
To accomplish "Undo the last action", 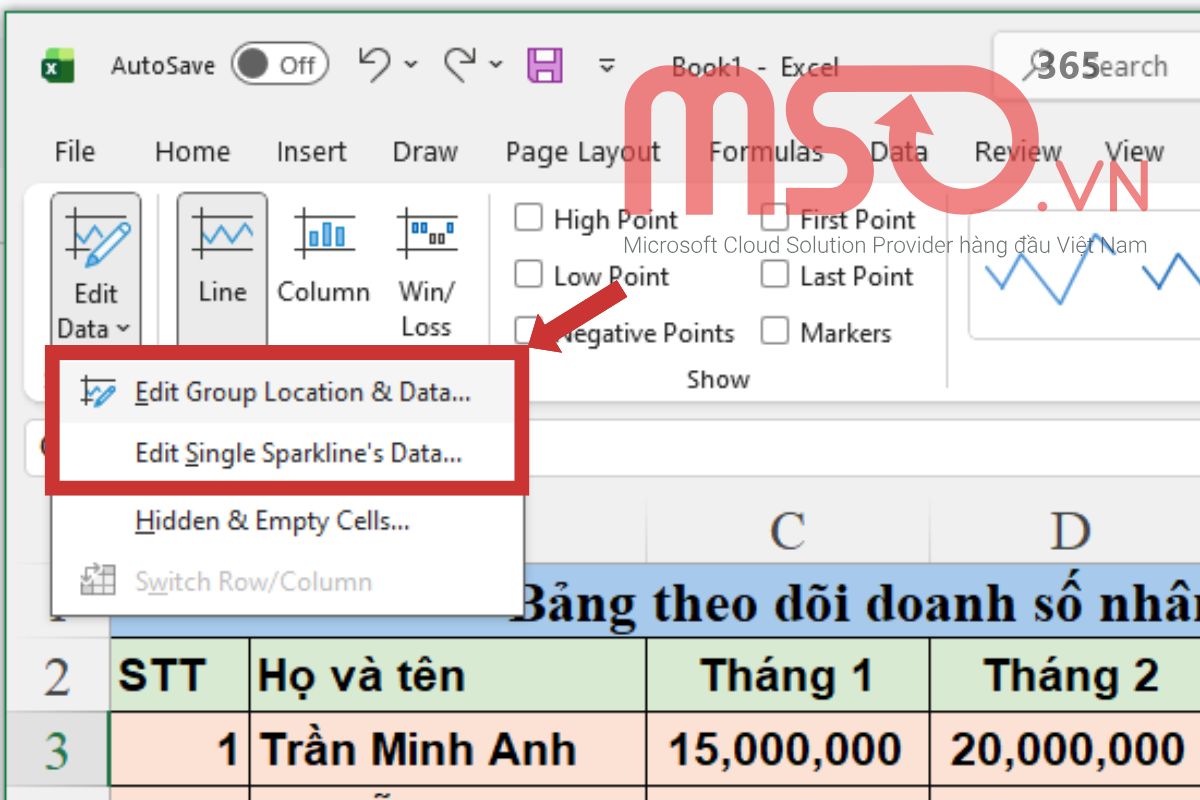I will (375, 65).
